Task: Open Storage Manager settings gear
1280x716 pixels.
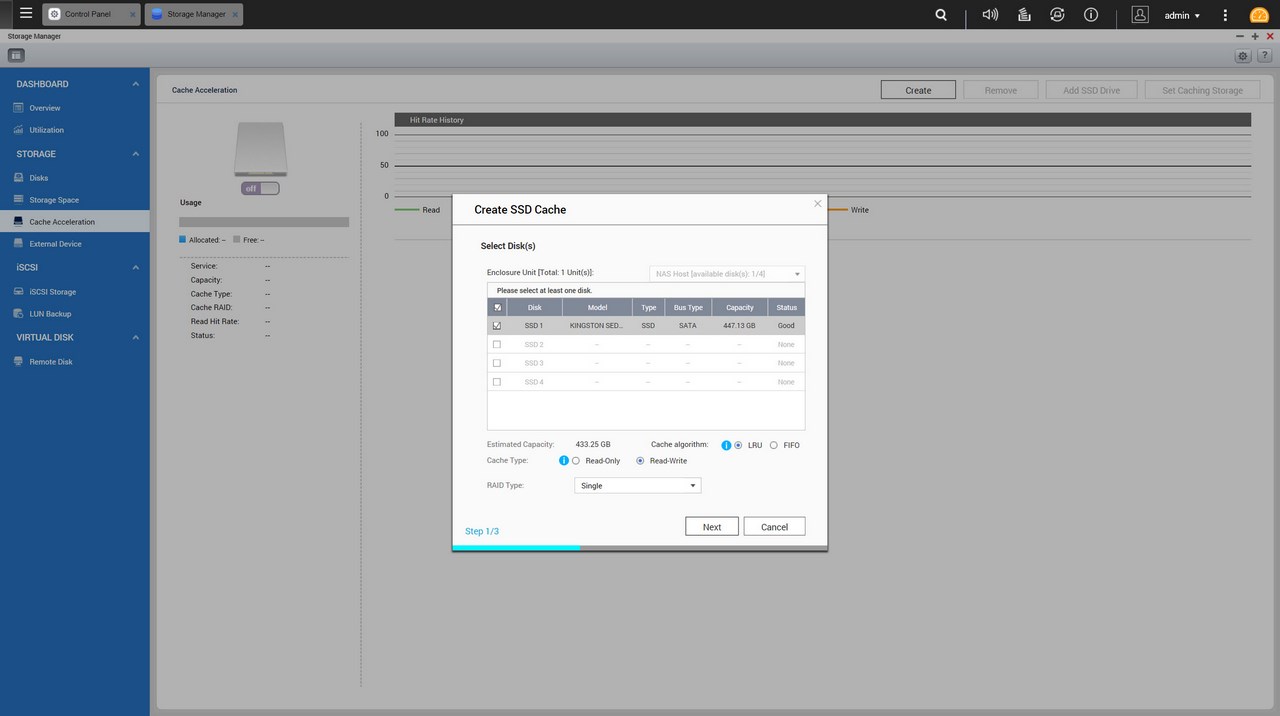Action: point(1243,56)
